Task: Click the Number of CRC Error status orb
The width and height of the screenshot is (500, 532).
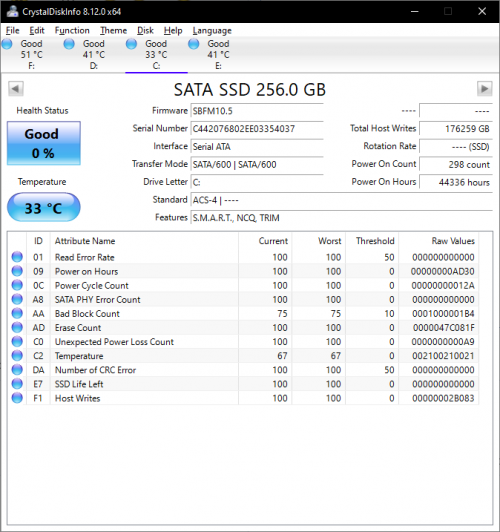Action: [x=17, y=369]
